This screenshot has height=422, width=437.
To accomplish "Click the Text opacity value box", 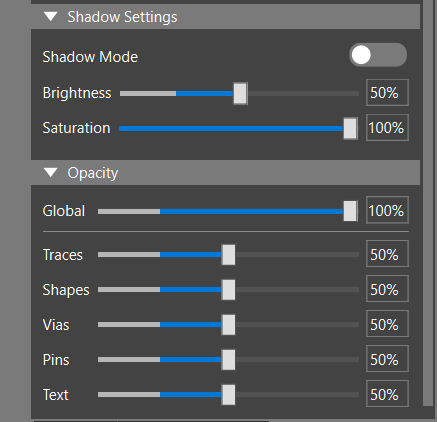I will pos(387,394).
